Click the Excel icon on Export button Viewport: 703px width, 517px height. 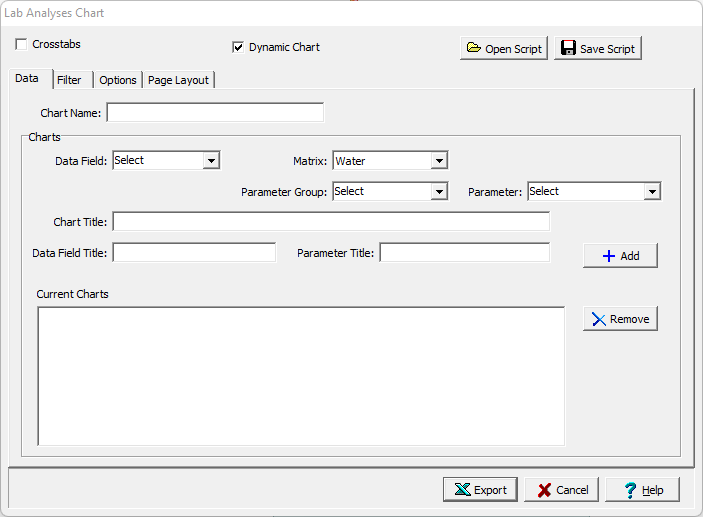[x=462, y=490]
